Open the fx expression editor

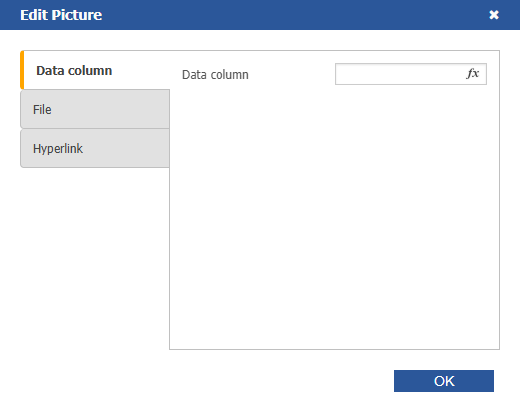[473, 74]
